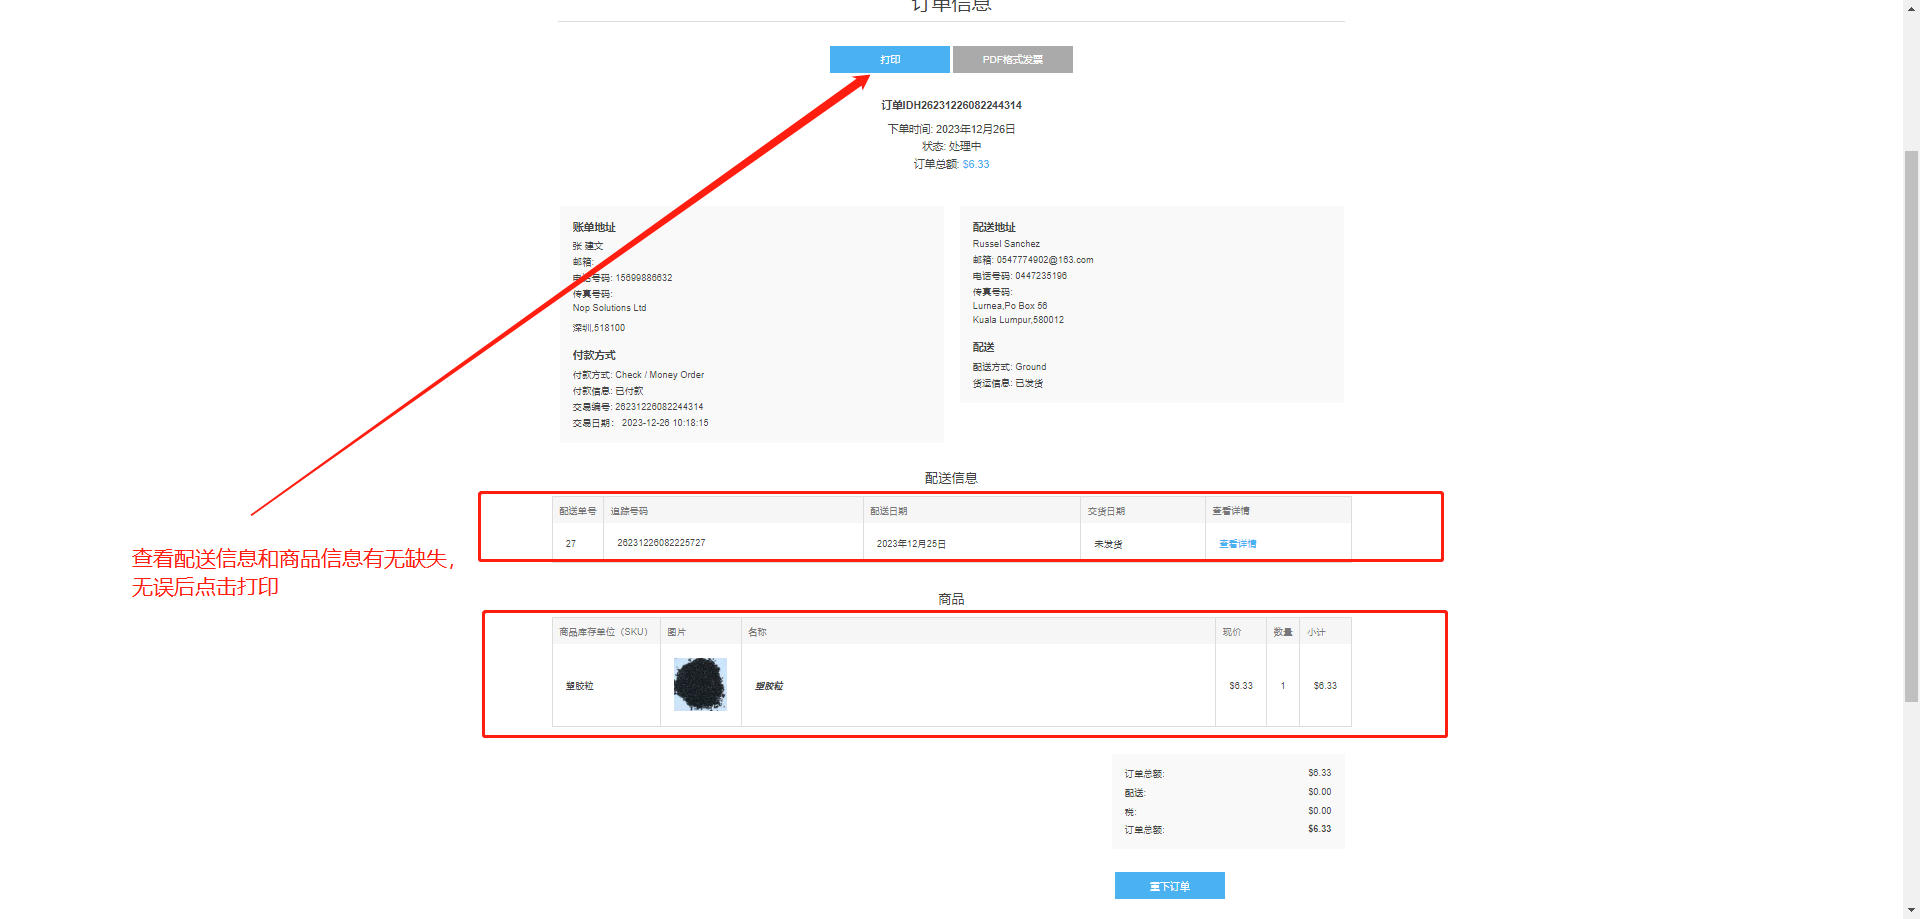Click the 配送地址 section heading
Image resolution: width=1920 pixels, height=919 pixels.
tap(994, 227)
